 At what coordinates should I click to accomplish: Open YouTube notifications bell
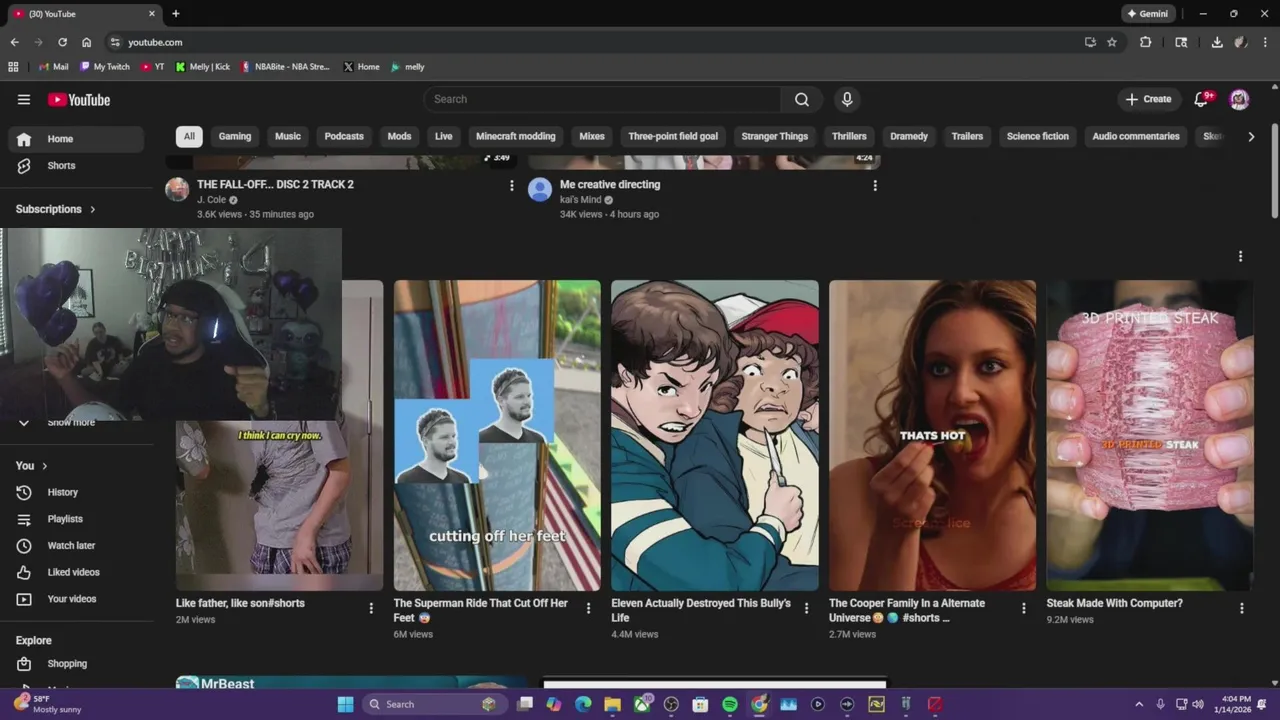pos(1202,99)
